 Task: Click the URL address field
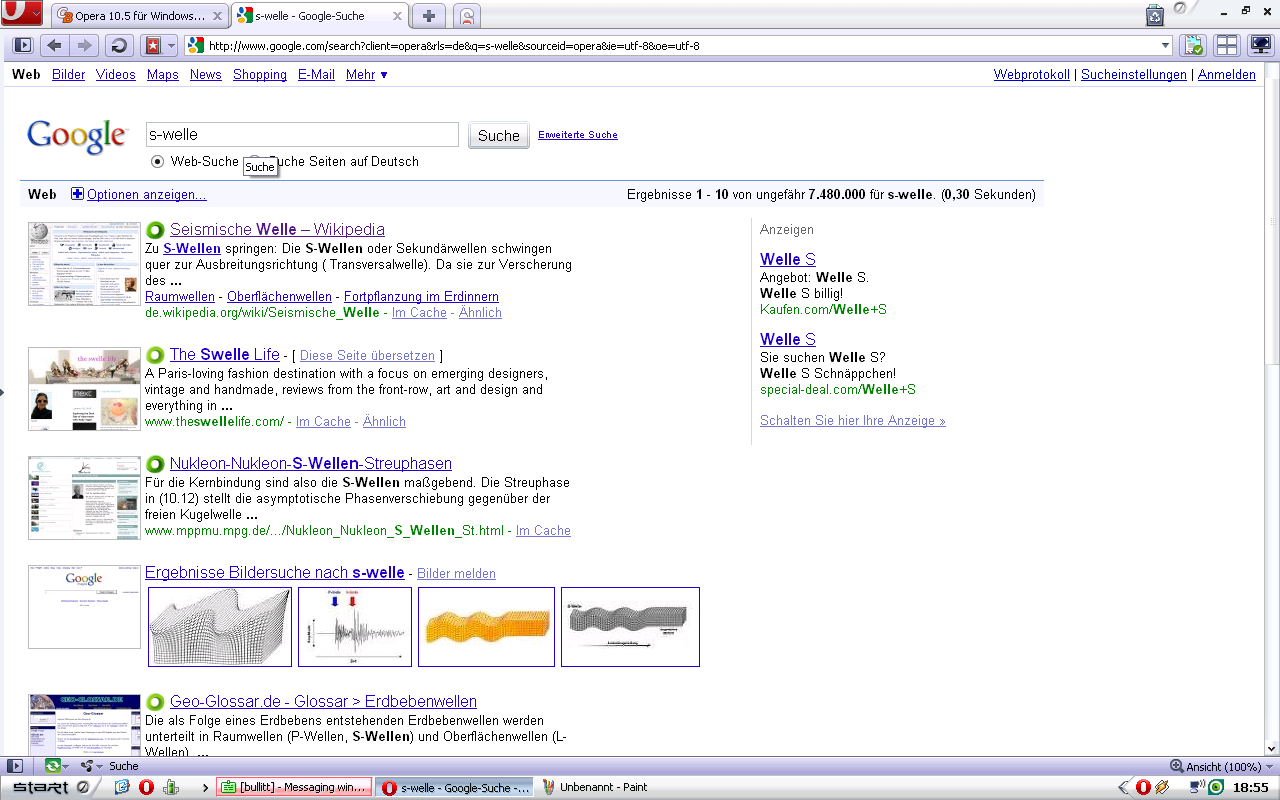click(680, 46)
